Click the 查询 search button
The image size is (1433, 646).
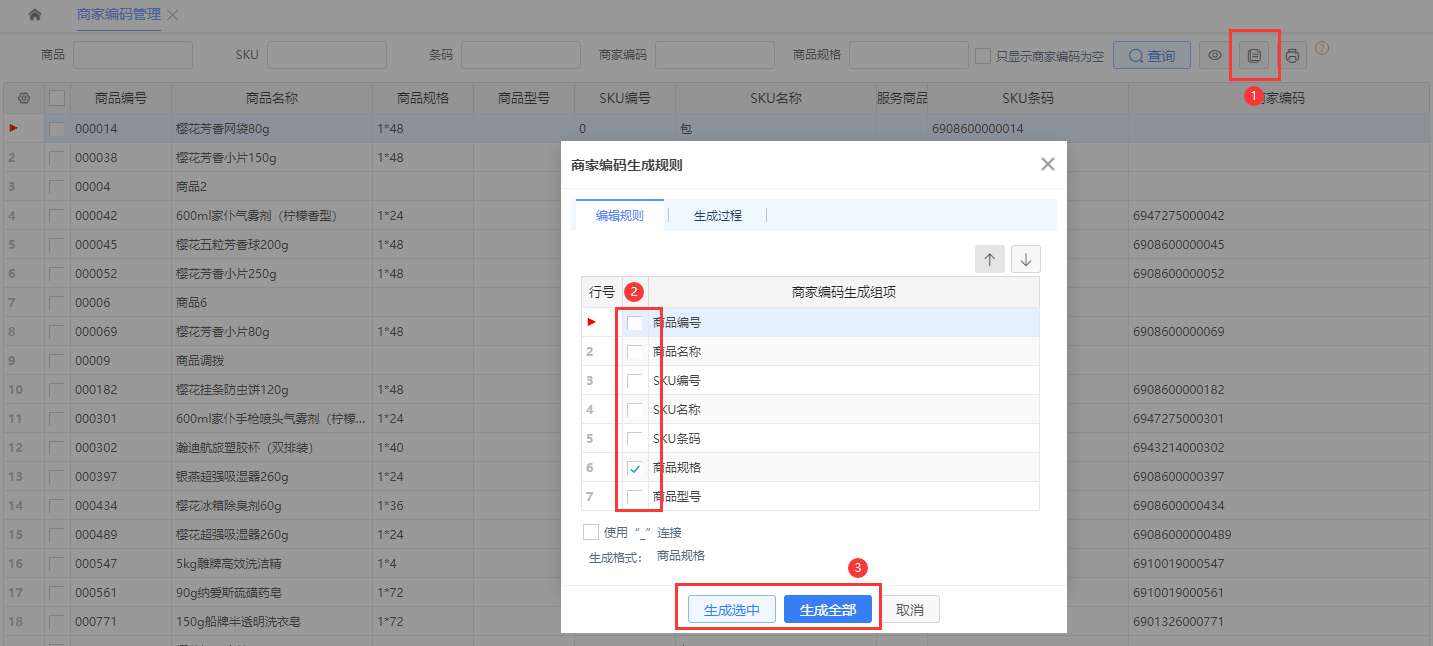1152,56
